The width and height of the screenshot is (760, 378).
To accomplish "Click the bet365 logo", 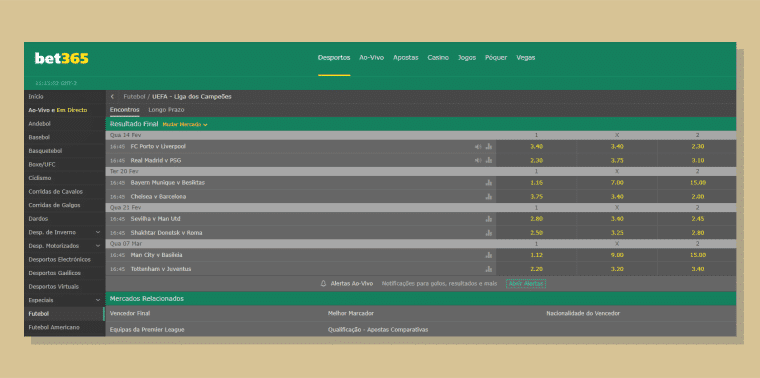I will (x=62, y=59).
